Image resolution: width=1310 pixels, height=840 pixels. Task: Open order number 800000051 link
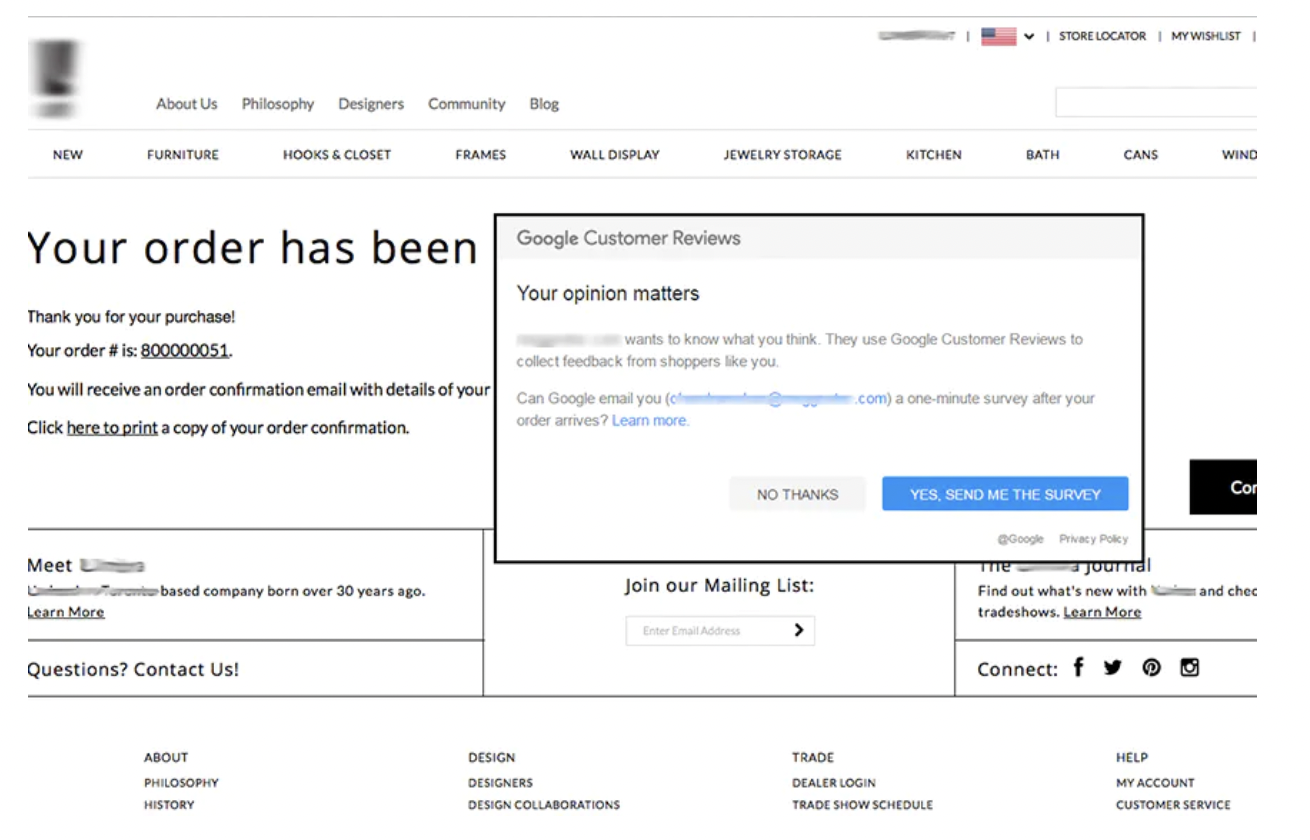tap(185, 351)
